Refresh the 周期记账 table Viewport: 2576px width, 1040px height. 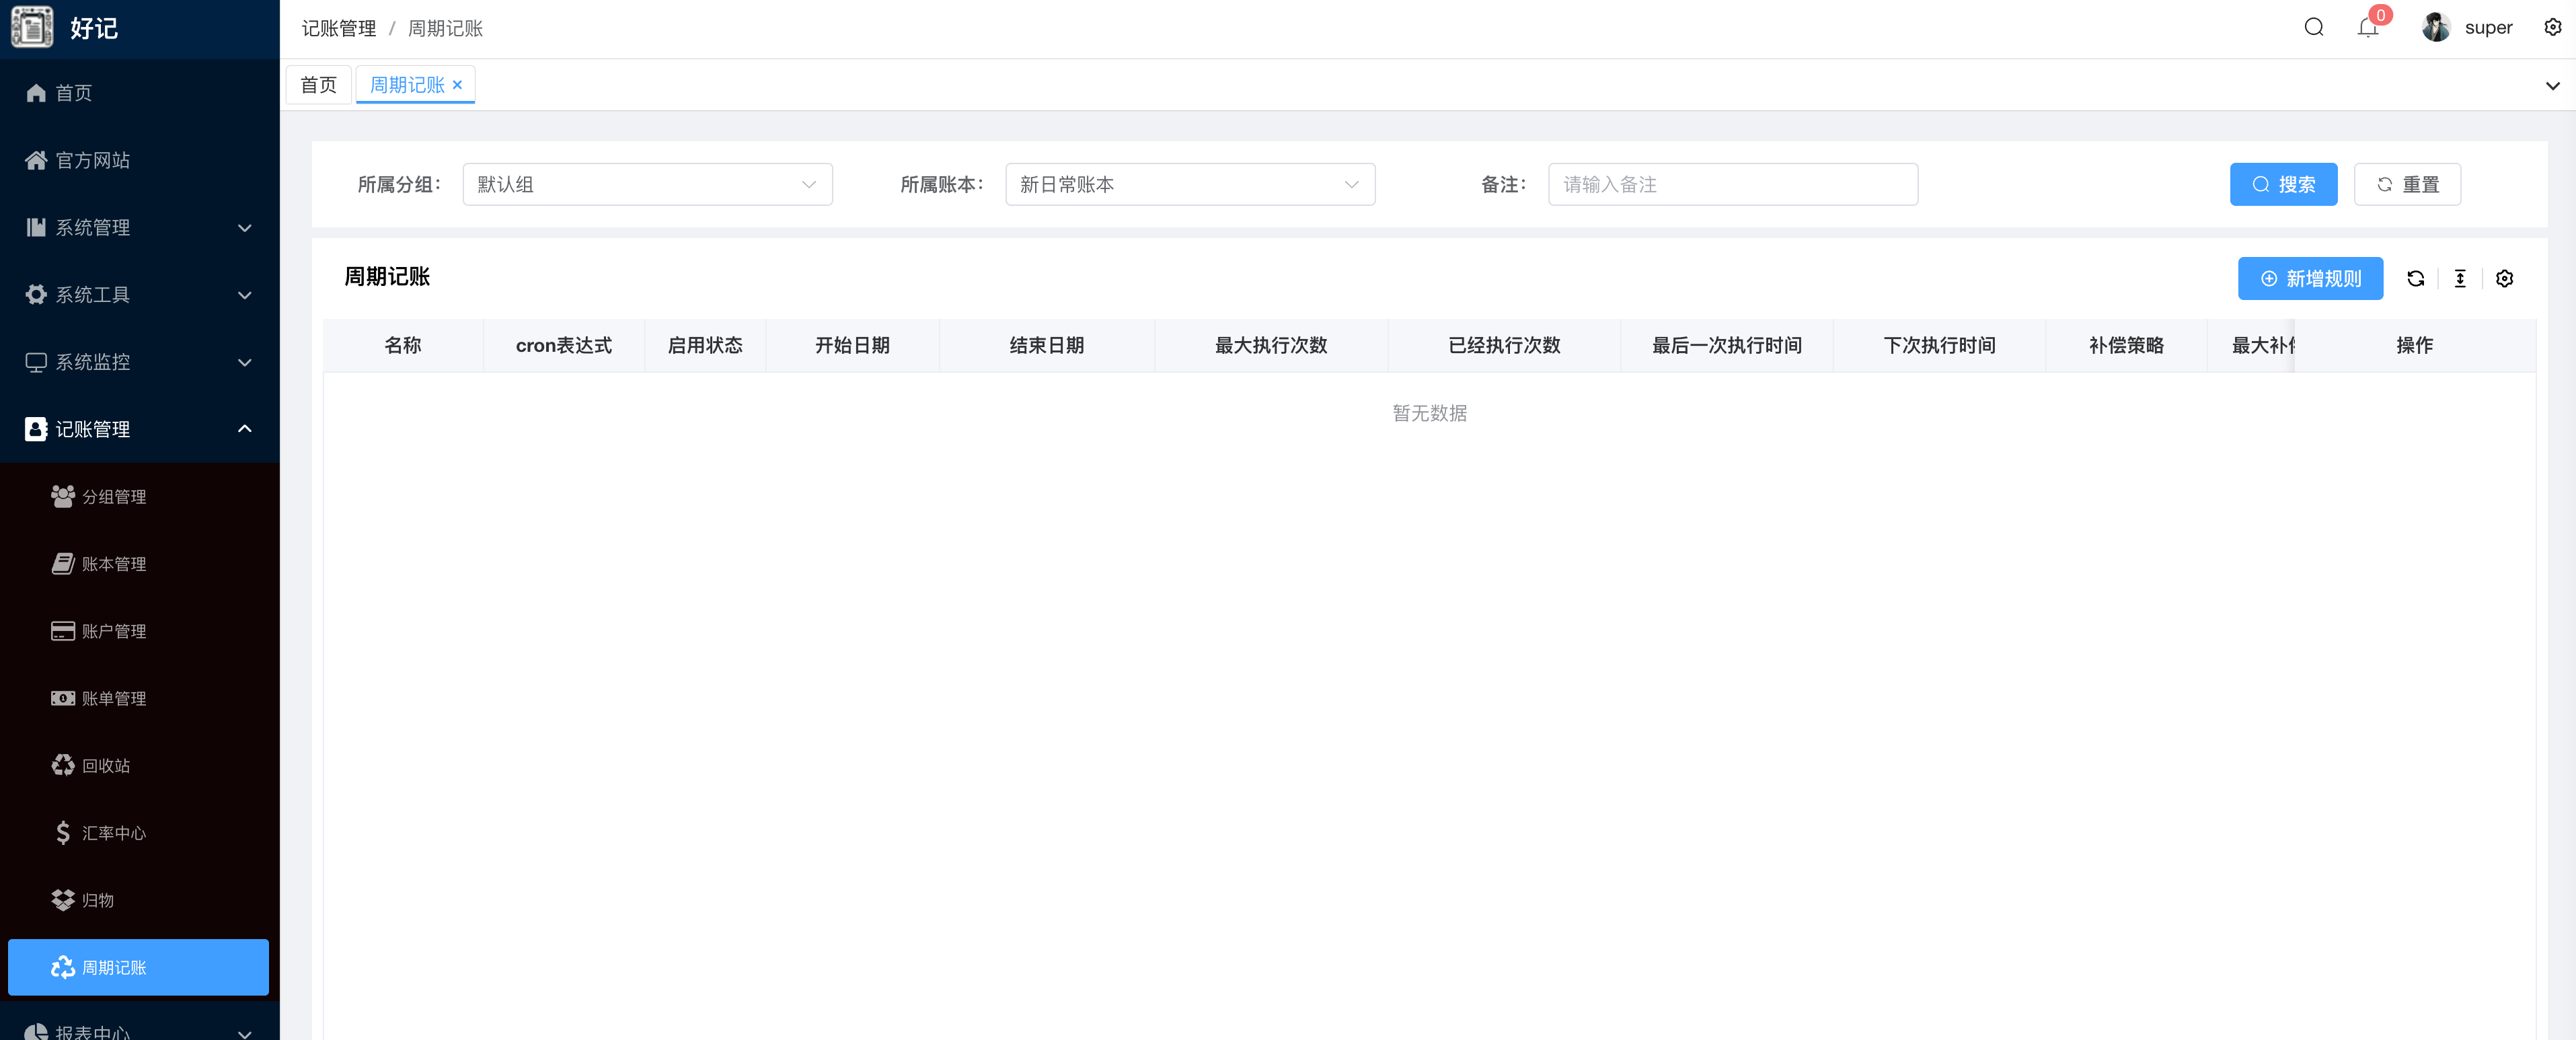point(2415,278)
